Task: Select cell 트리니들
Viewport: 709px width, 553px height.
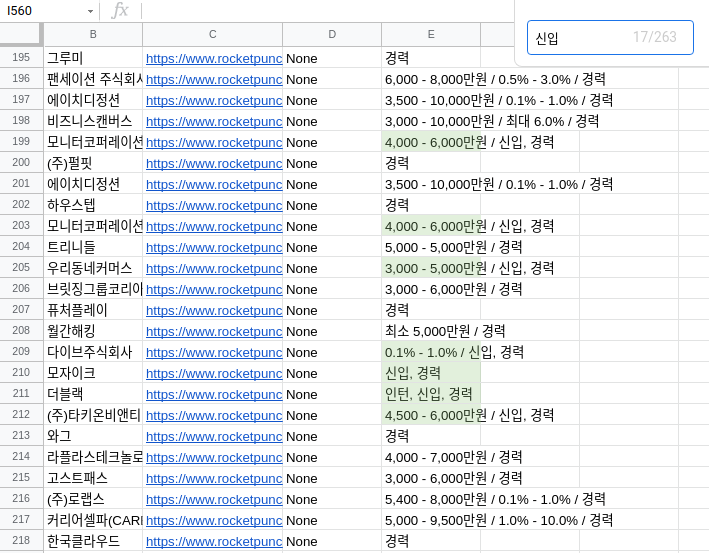Action: click(x=93, y=247)
